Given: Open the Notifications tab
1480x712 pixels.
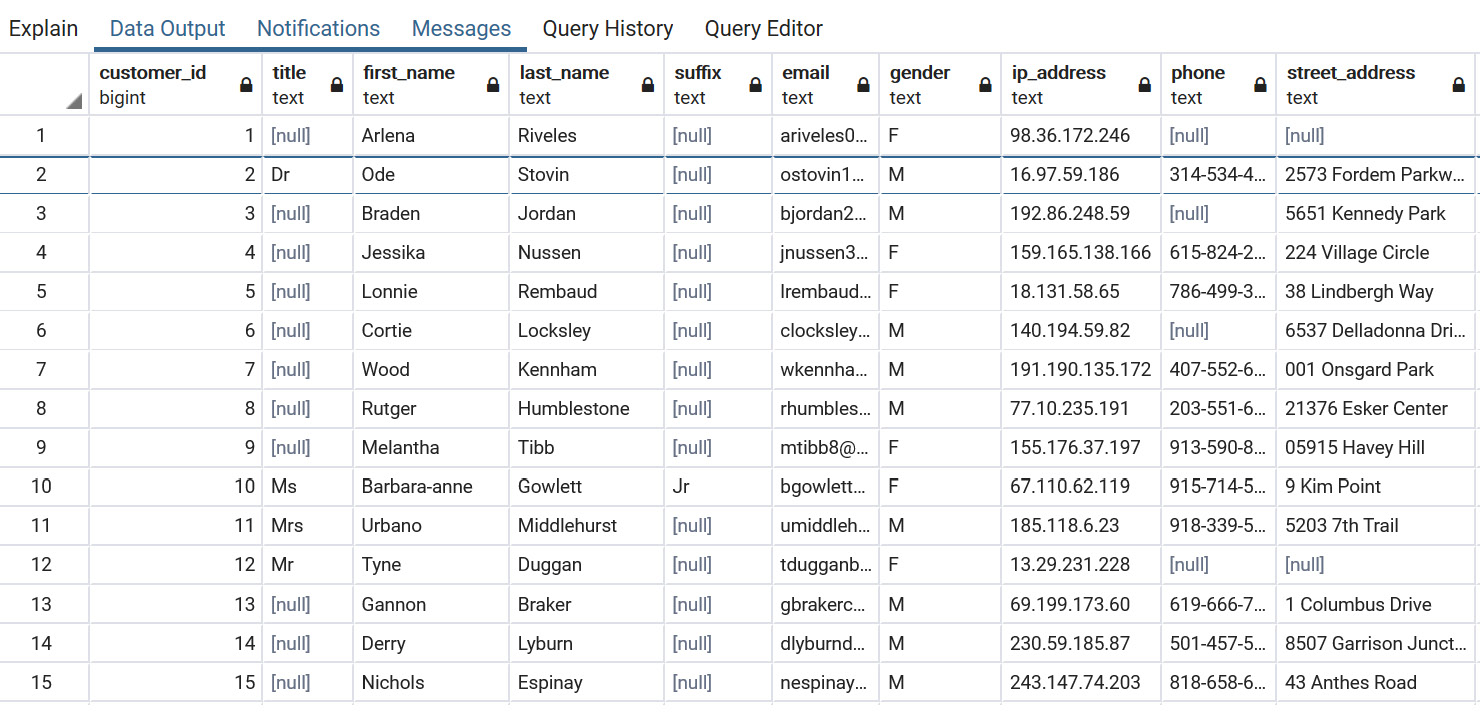Looking at the screenshot, I should 319,28.
